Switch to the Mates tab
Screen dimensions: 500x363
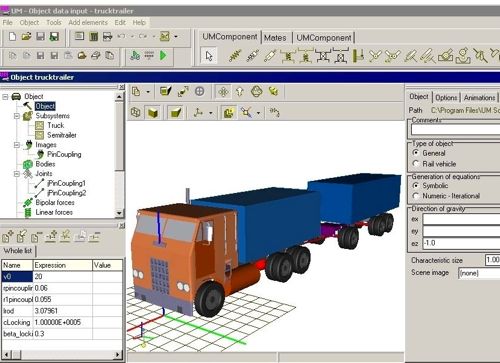click(x=275, y=38)
